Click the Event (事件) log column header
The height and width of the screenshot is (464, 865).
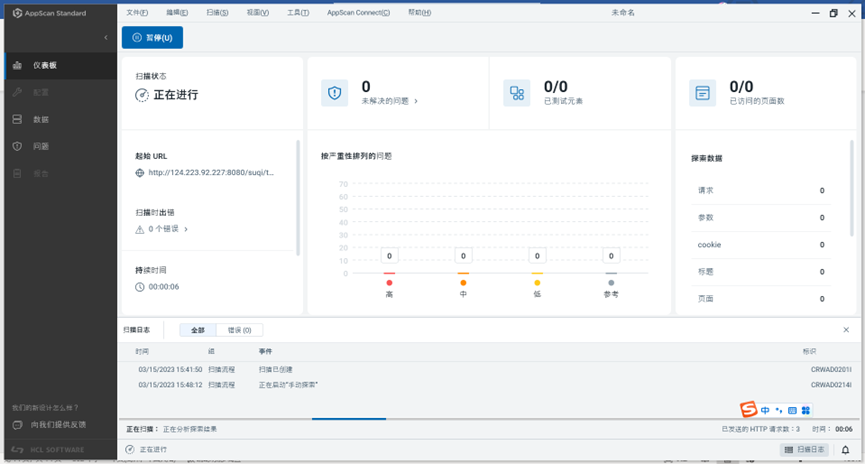(x=265, y=351)
